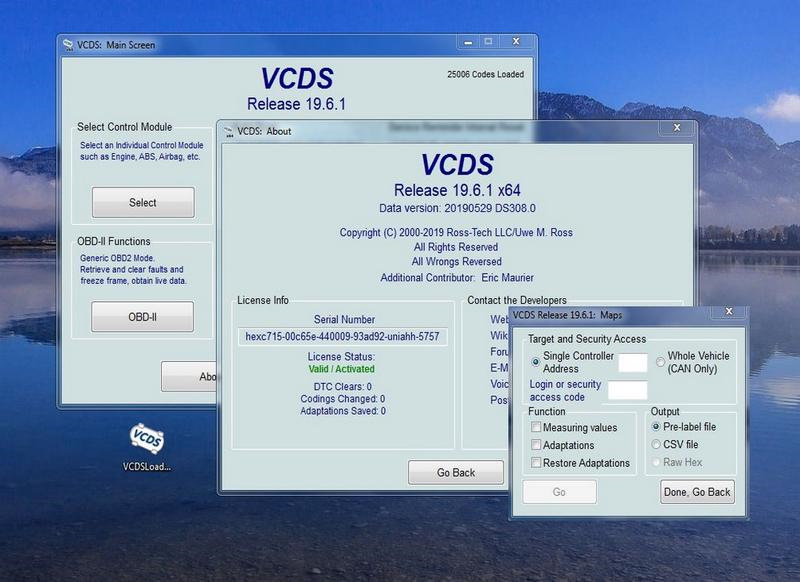800x582 pixels.
Task: Click the VCDS icon in the Main Screen title bar
Action: coord(67,42)
